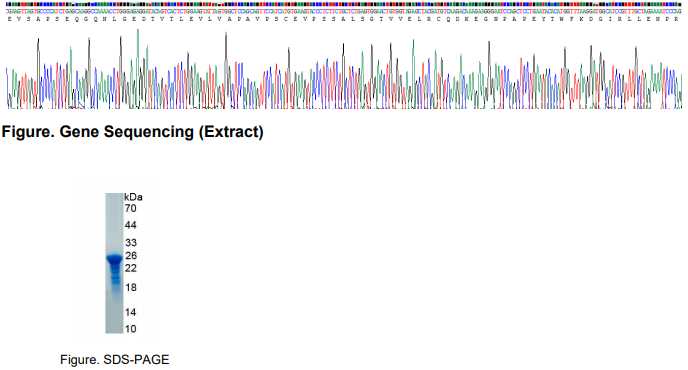This screenshot has height=370, width=688.
Task: Click the colored base-call bar above sequence
Action: click(344, 4)
